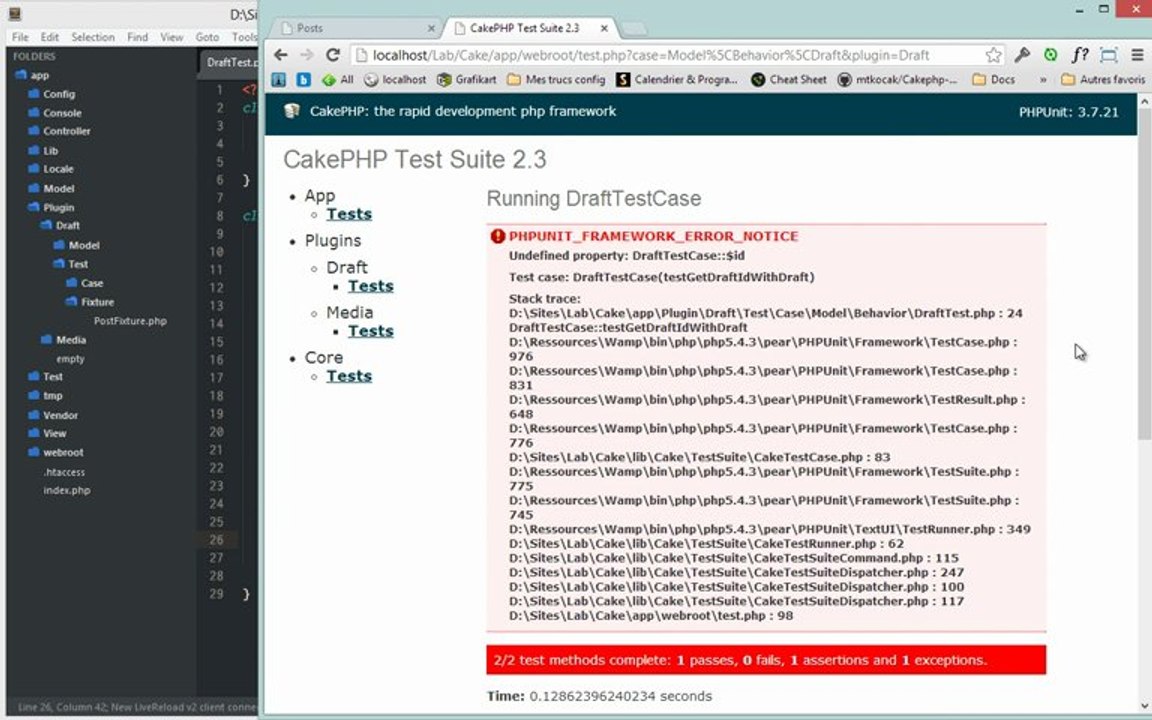
Task: Click line number 26 in editor gutter
Action: click(216, 540)
